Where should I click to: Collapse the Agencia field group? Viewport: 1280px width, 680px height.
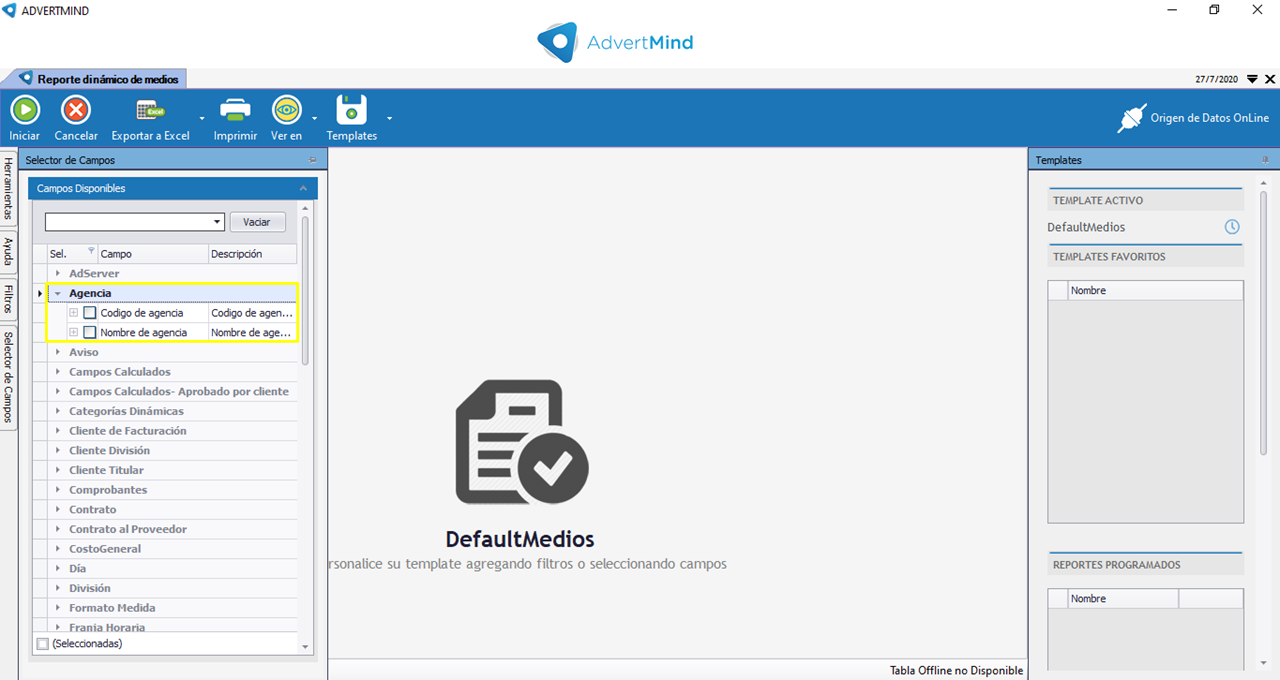click(x=58, y=294)
